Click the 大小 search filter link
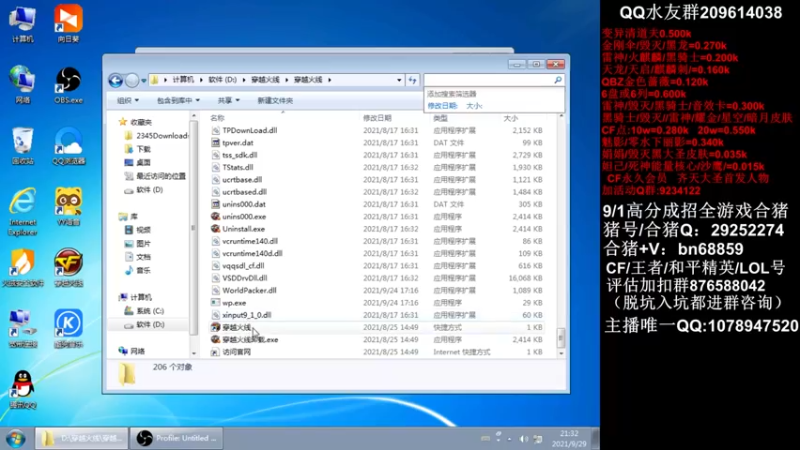Screen dimensions: 800x450 [x=473, y=106]
